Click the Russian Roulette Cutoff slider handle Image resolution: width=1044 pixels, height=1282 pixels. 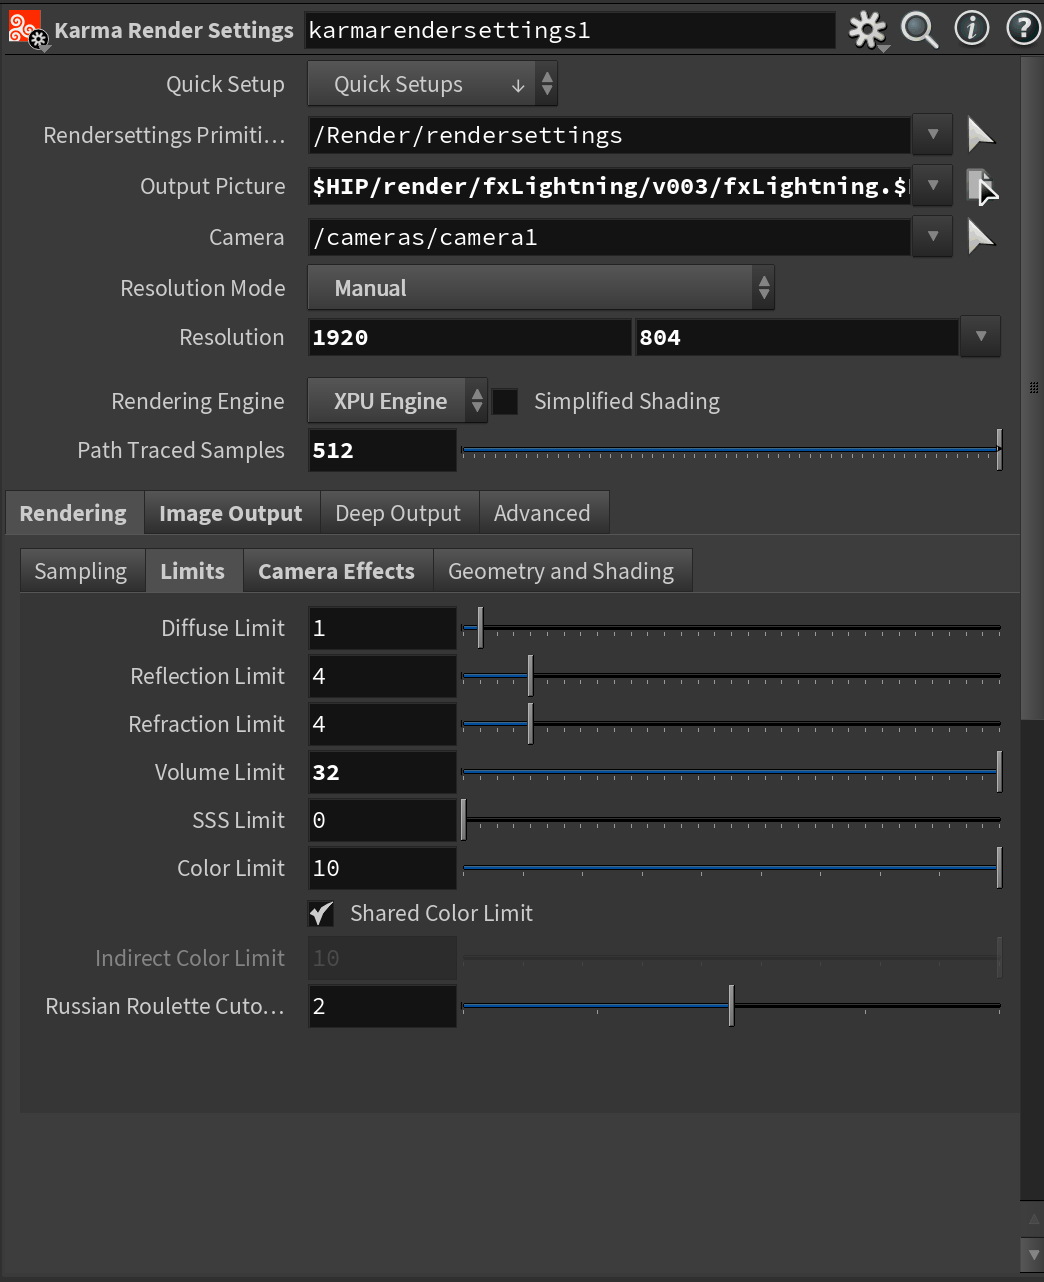(x=731, y=1005)
